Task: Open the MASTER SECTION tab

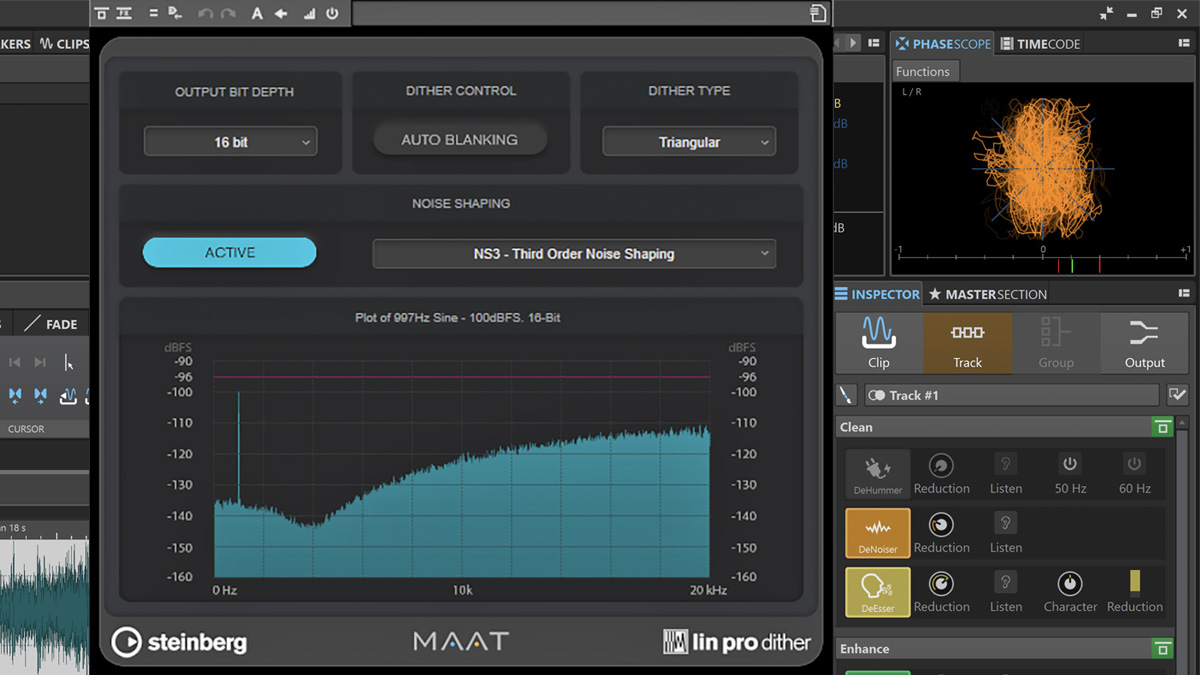Action: coord(988,294)
